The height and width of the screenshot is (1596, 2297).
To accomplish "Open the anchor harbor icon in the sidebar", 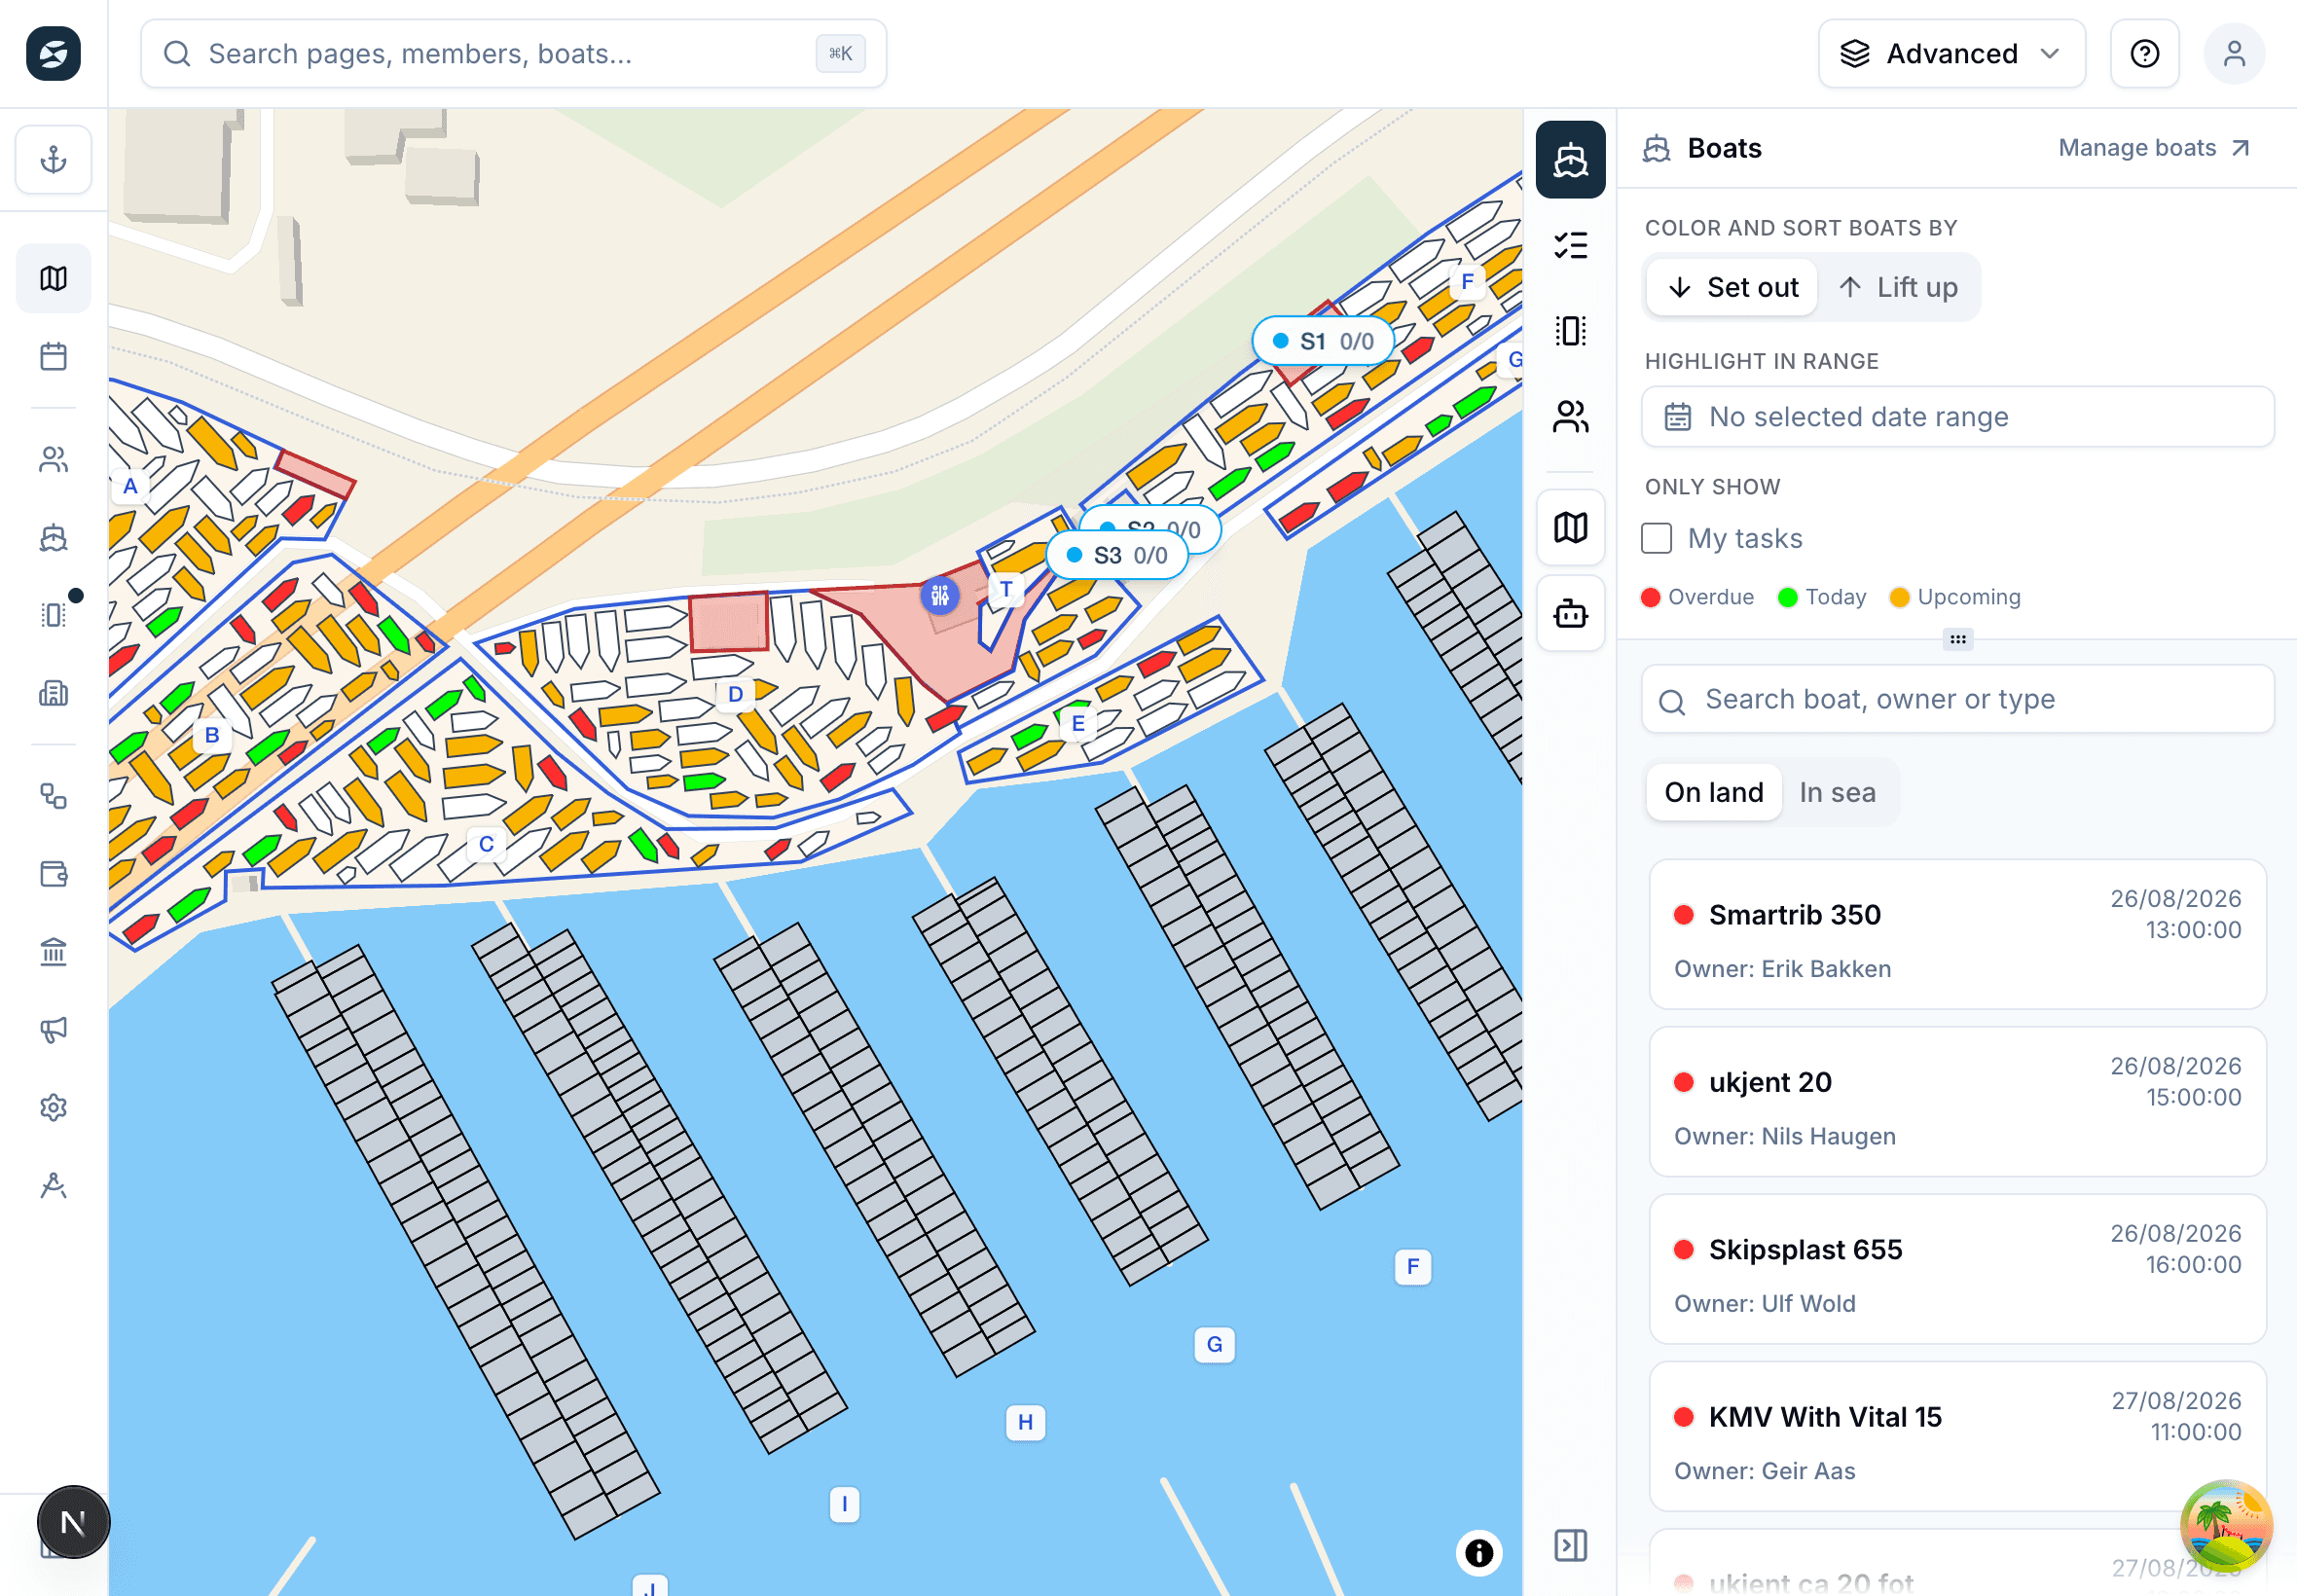I will point(53,159).
